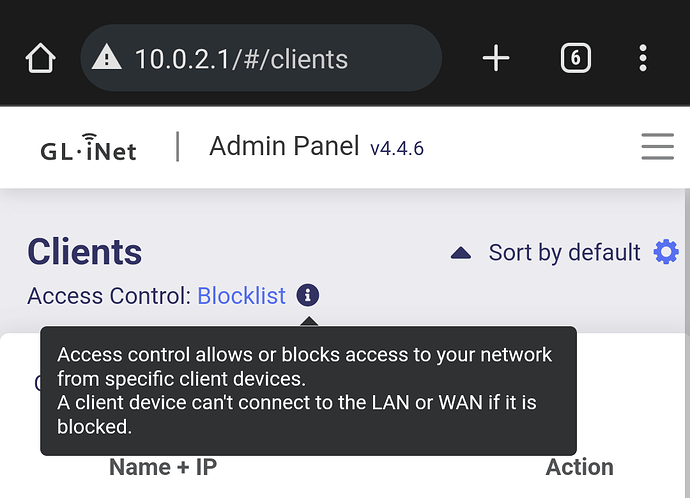
Task: Click the access control tooltip text box
Action: tap(308, 391)
